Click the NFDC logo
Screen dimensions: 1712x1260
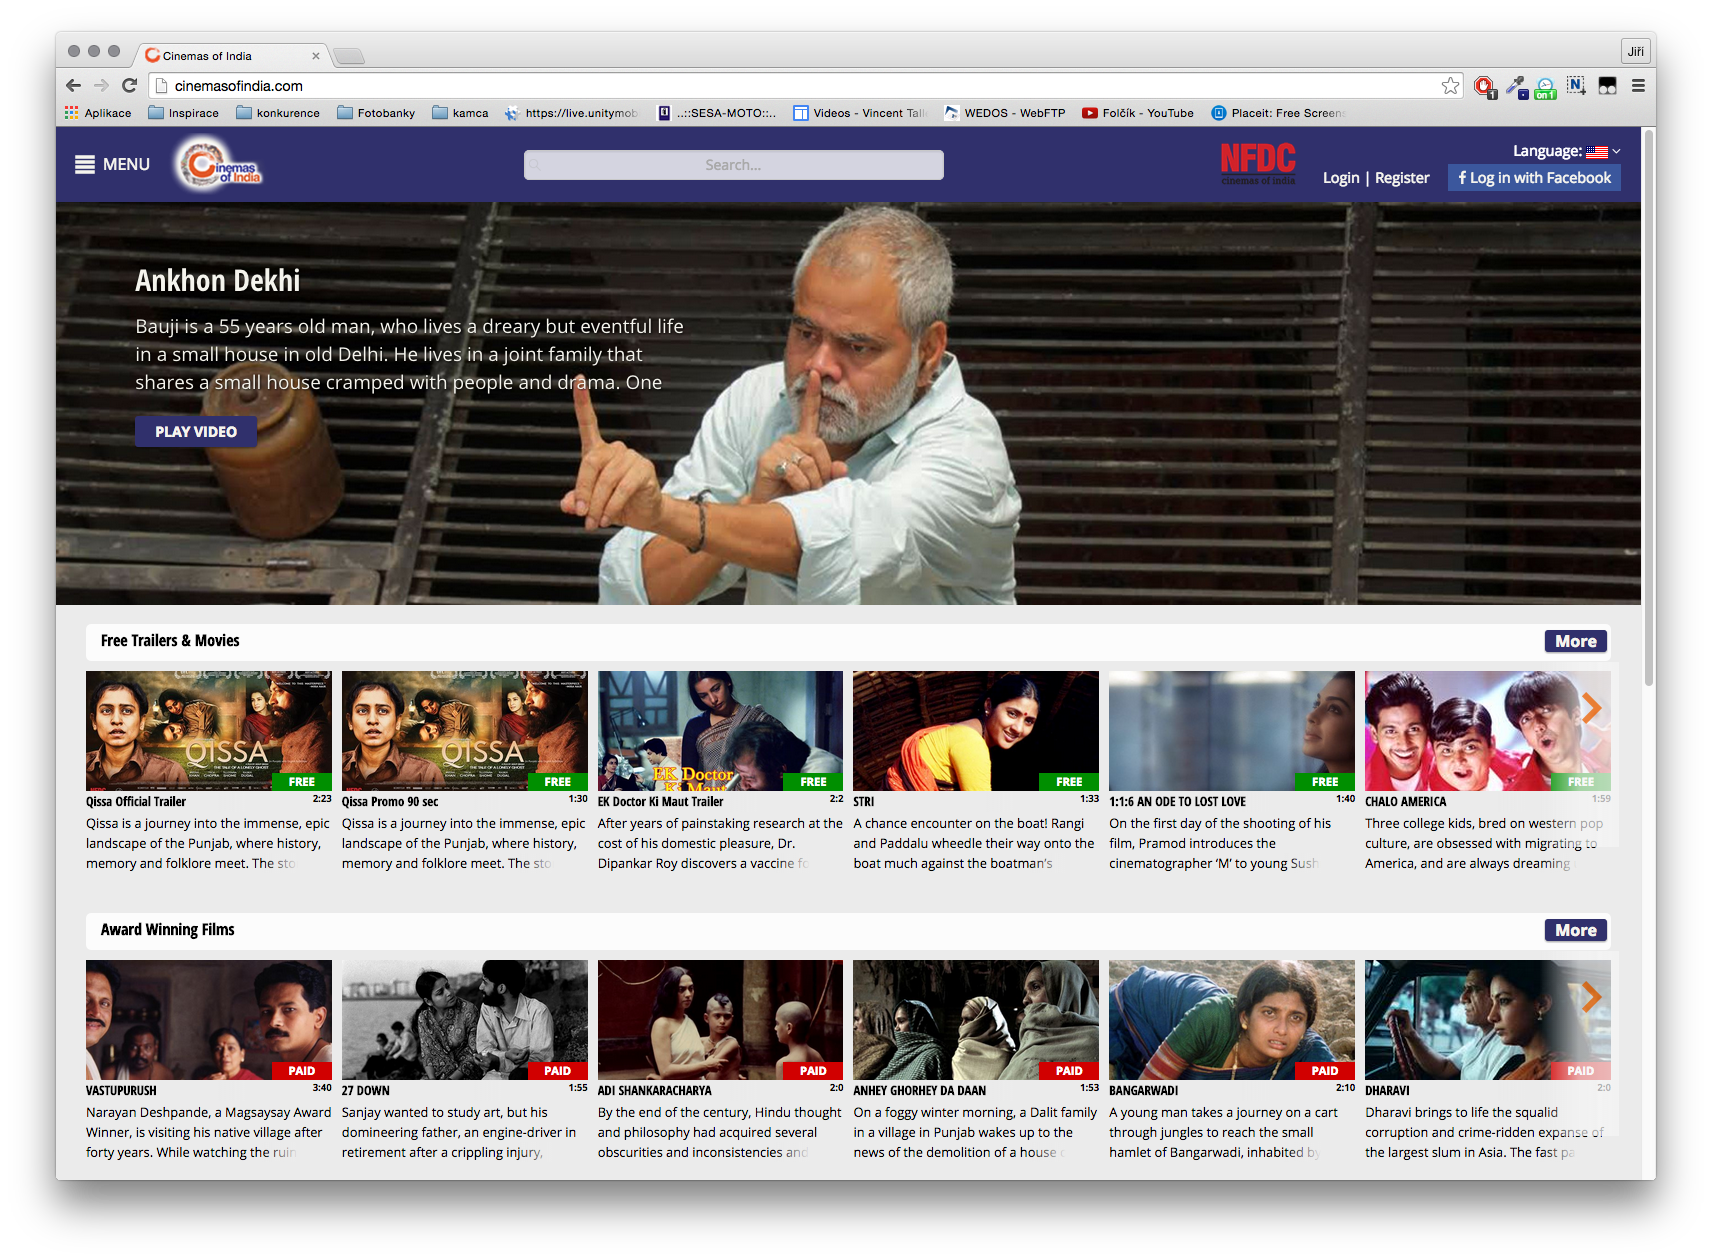pos(1257,163)
